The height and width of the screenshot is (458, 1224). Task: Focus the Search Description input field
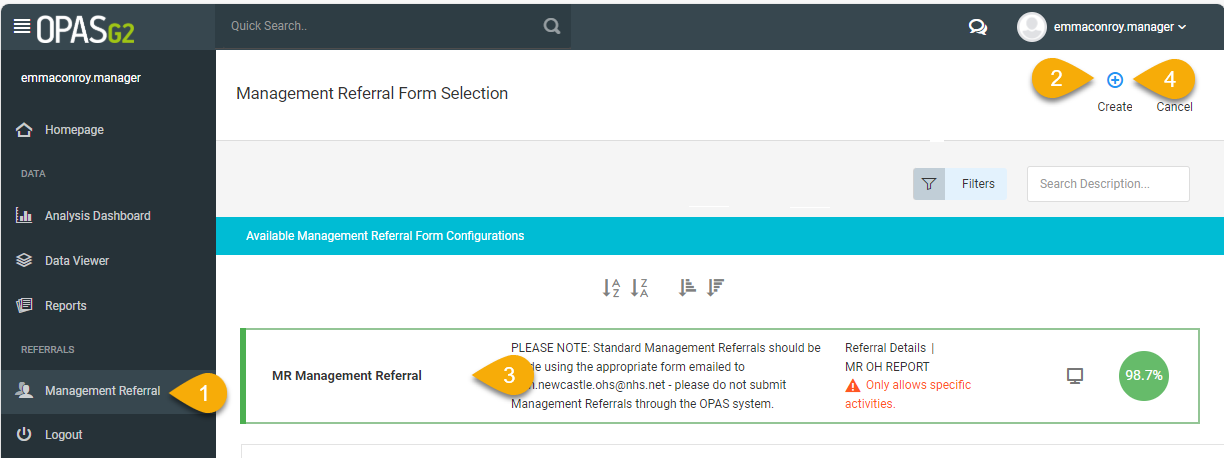coord(1108,184)
